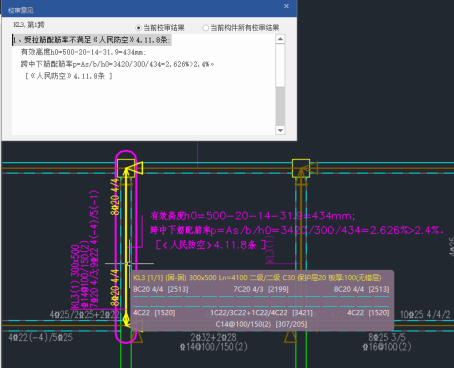Viewport: 454px width, 368px height.
Task: Select the 2⌀32+2⌀28 bottom rebar label
Action: pyautogui.click(x=213, y=337)
